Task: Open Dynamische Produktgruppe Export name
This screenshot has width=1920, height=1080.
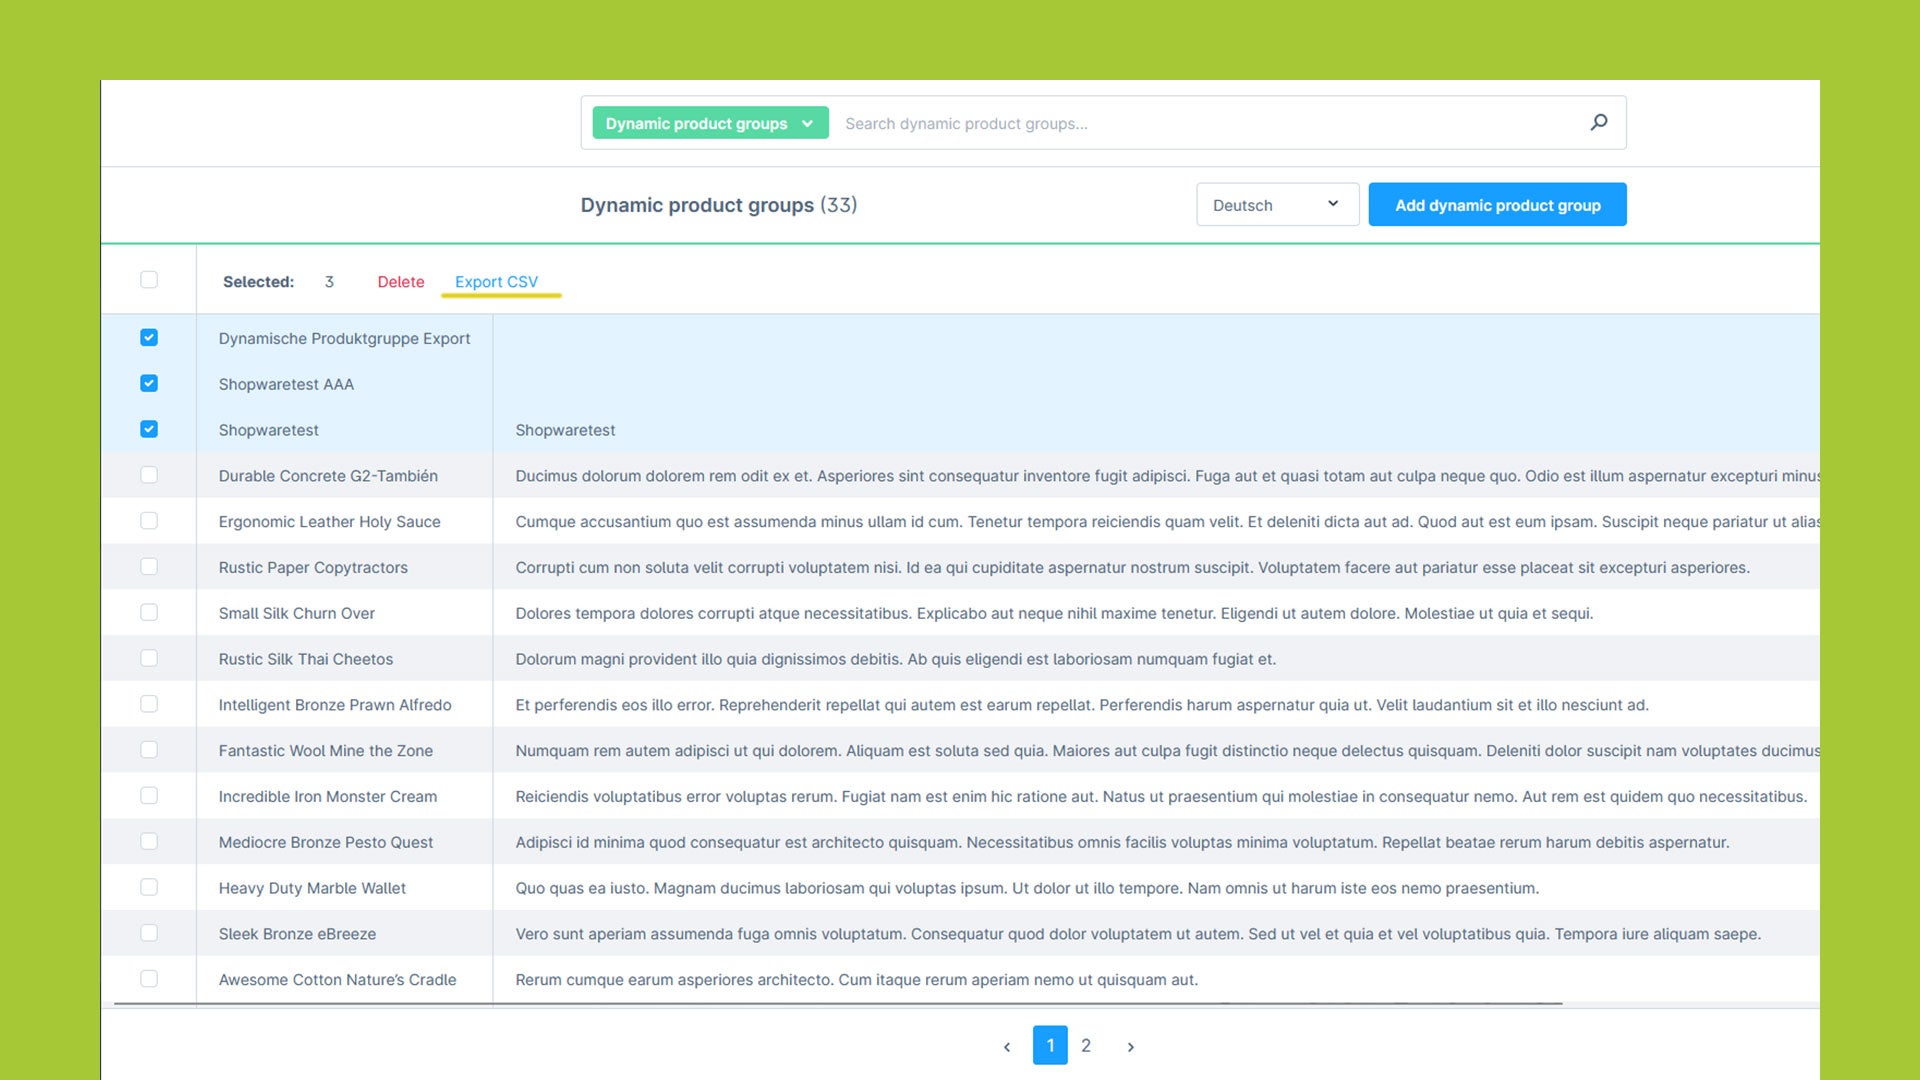Action: coord(344,339)
